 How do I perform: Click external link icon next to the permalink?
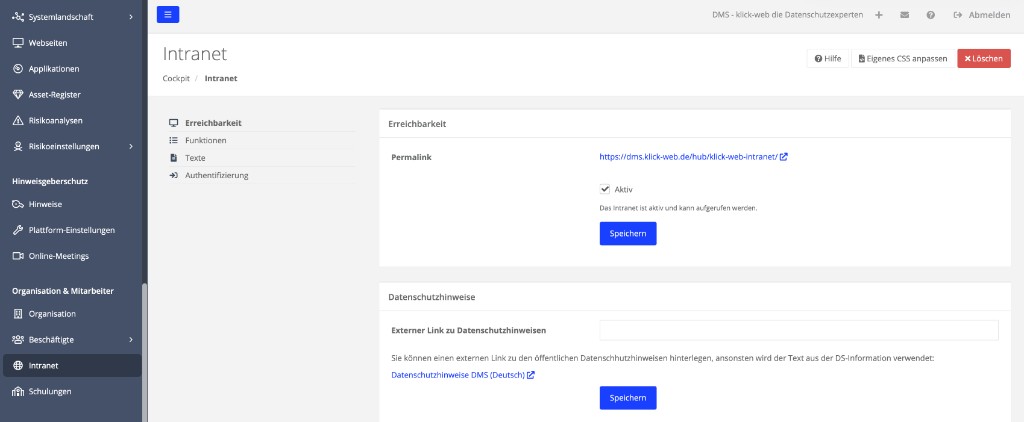pos(784,157)
